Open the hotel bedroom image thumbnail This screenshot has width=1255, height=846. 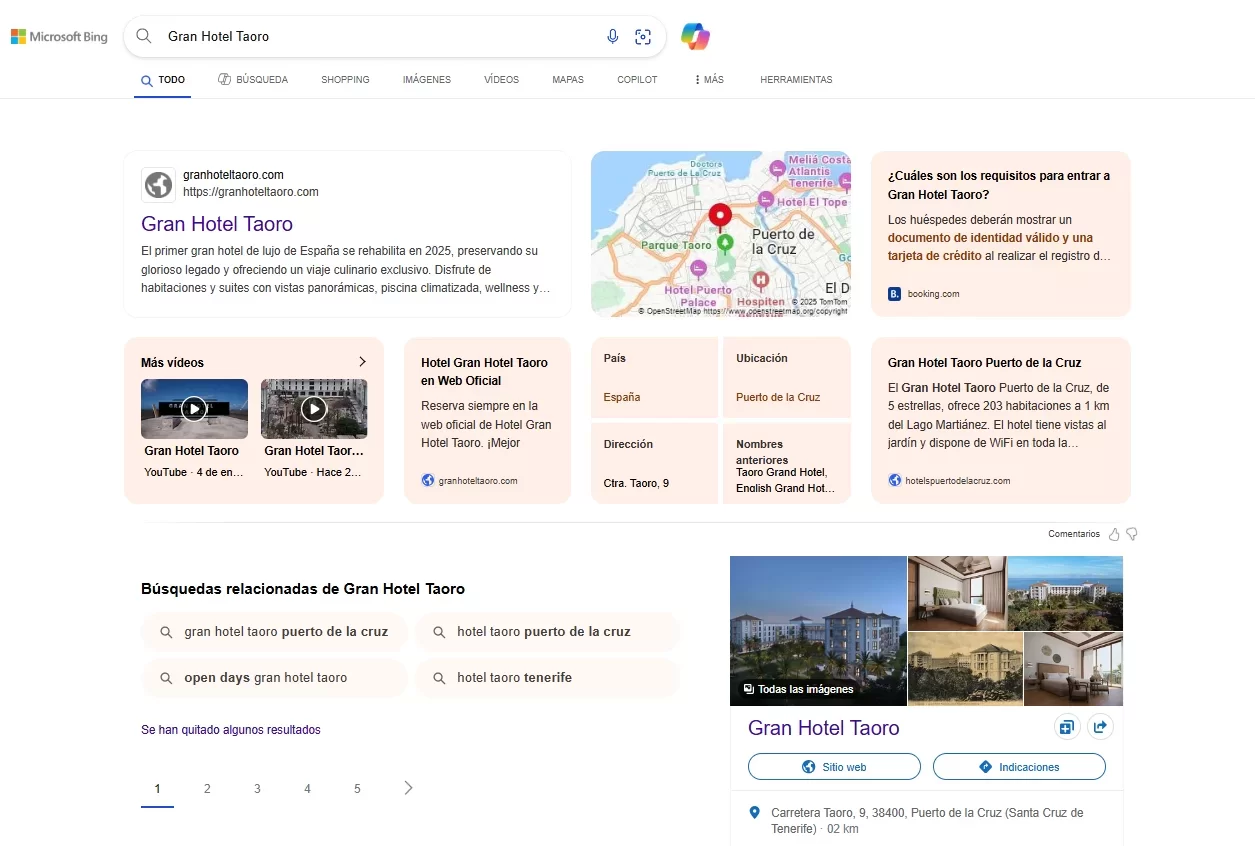(956, 593)
